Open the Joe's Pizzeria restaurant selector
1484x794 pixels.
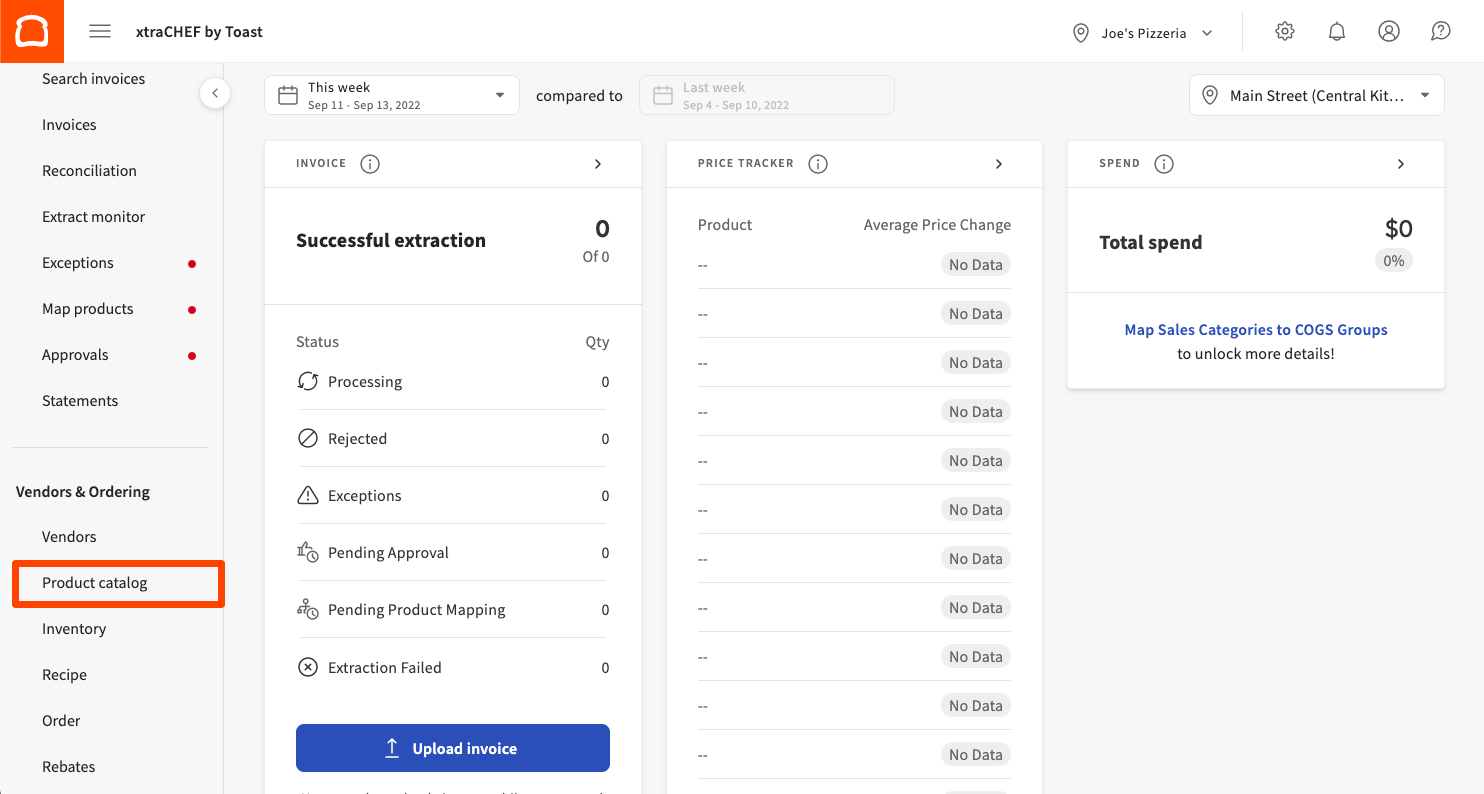click(1143, 32)
